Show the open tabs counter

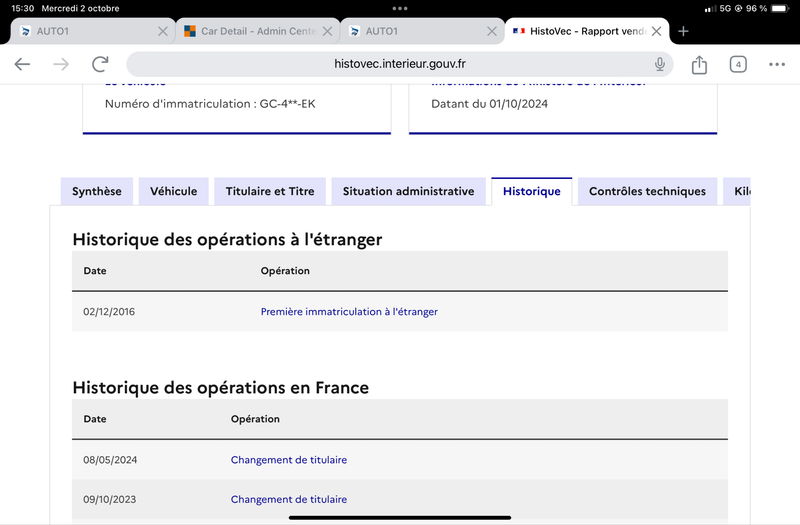(x=738, y=64)
